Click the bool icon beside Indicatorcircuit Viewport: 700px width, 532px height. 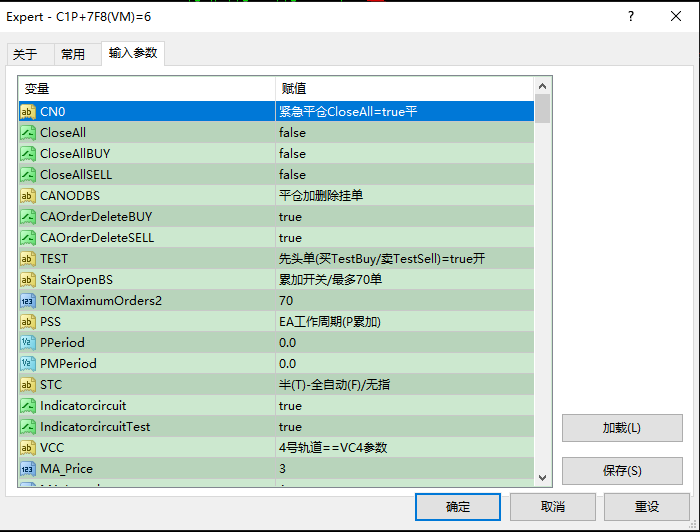[28, 405]
